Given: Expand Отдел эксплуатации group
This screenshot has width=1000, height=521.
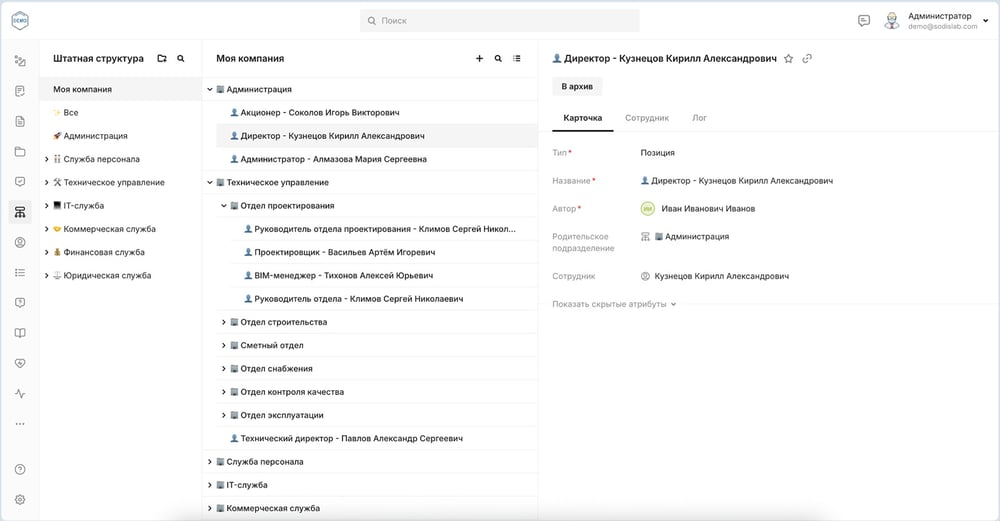Looking at the screenshot, I should (223, 415).
